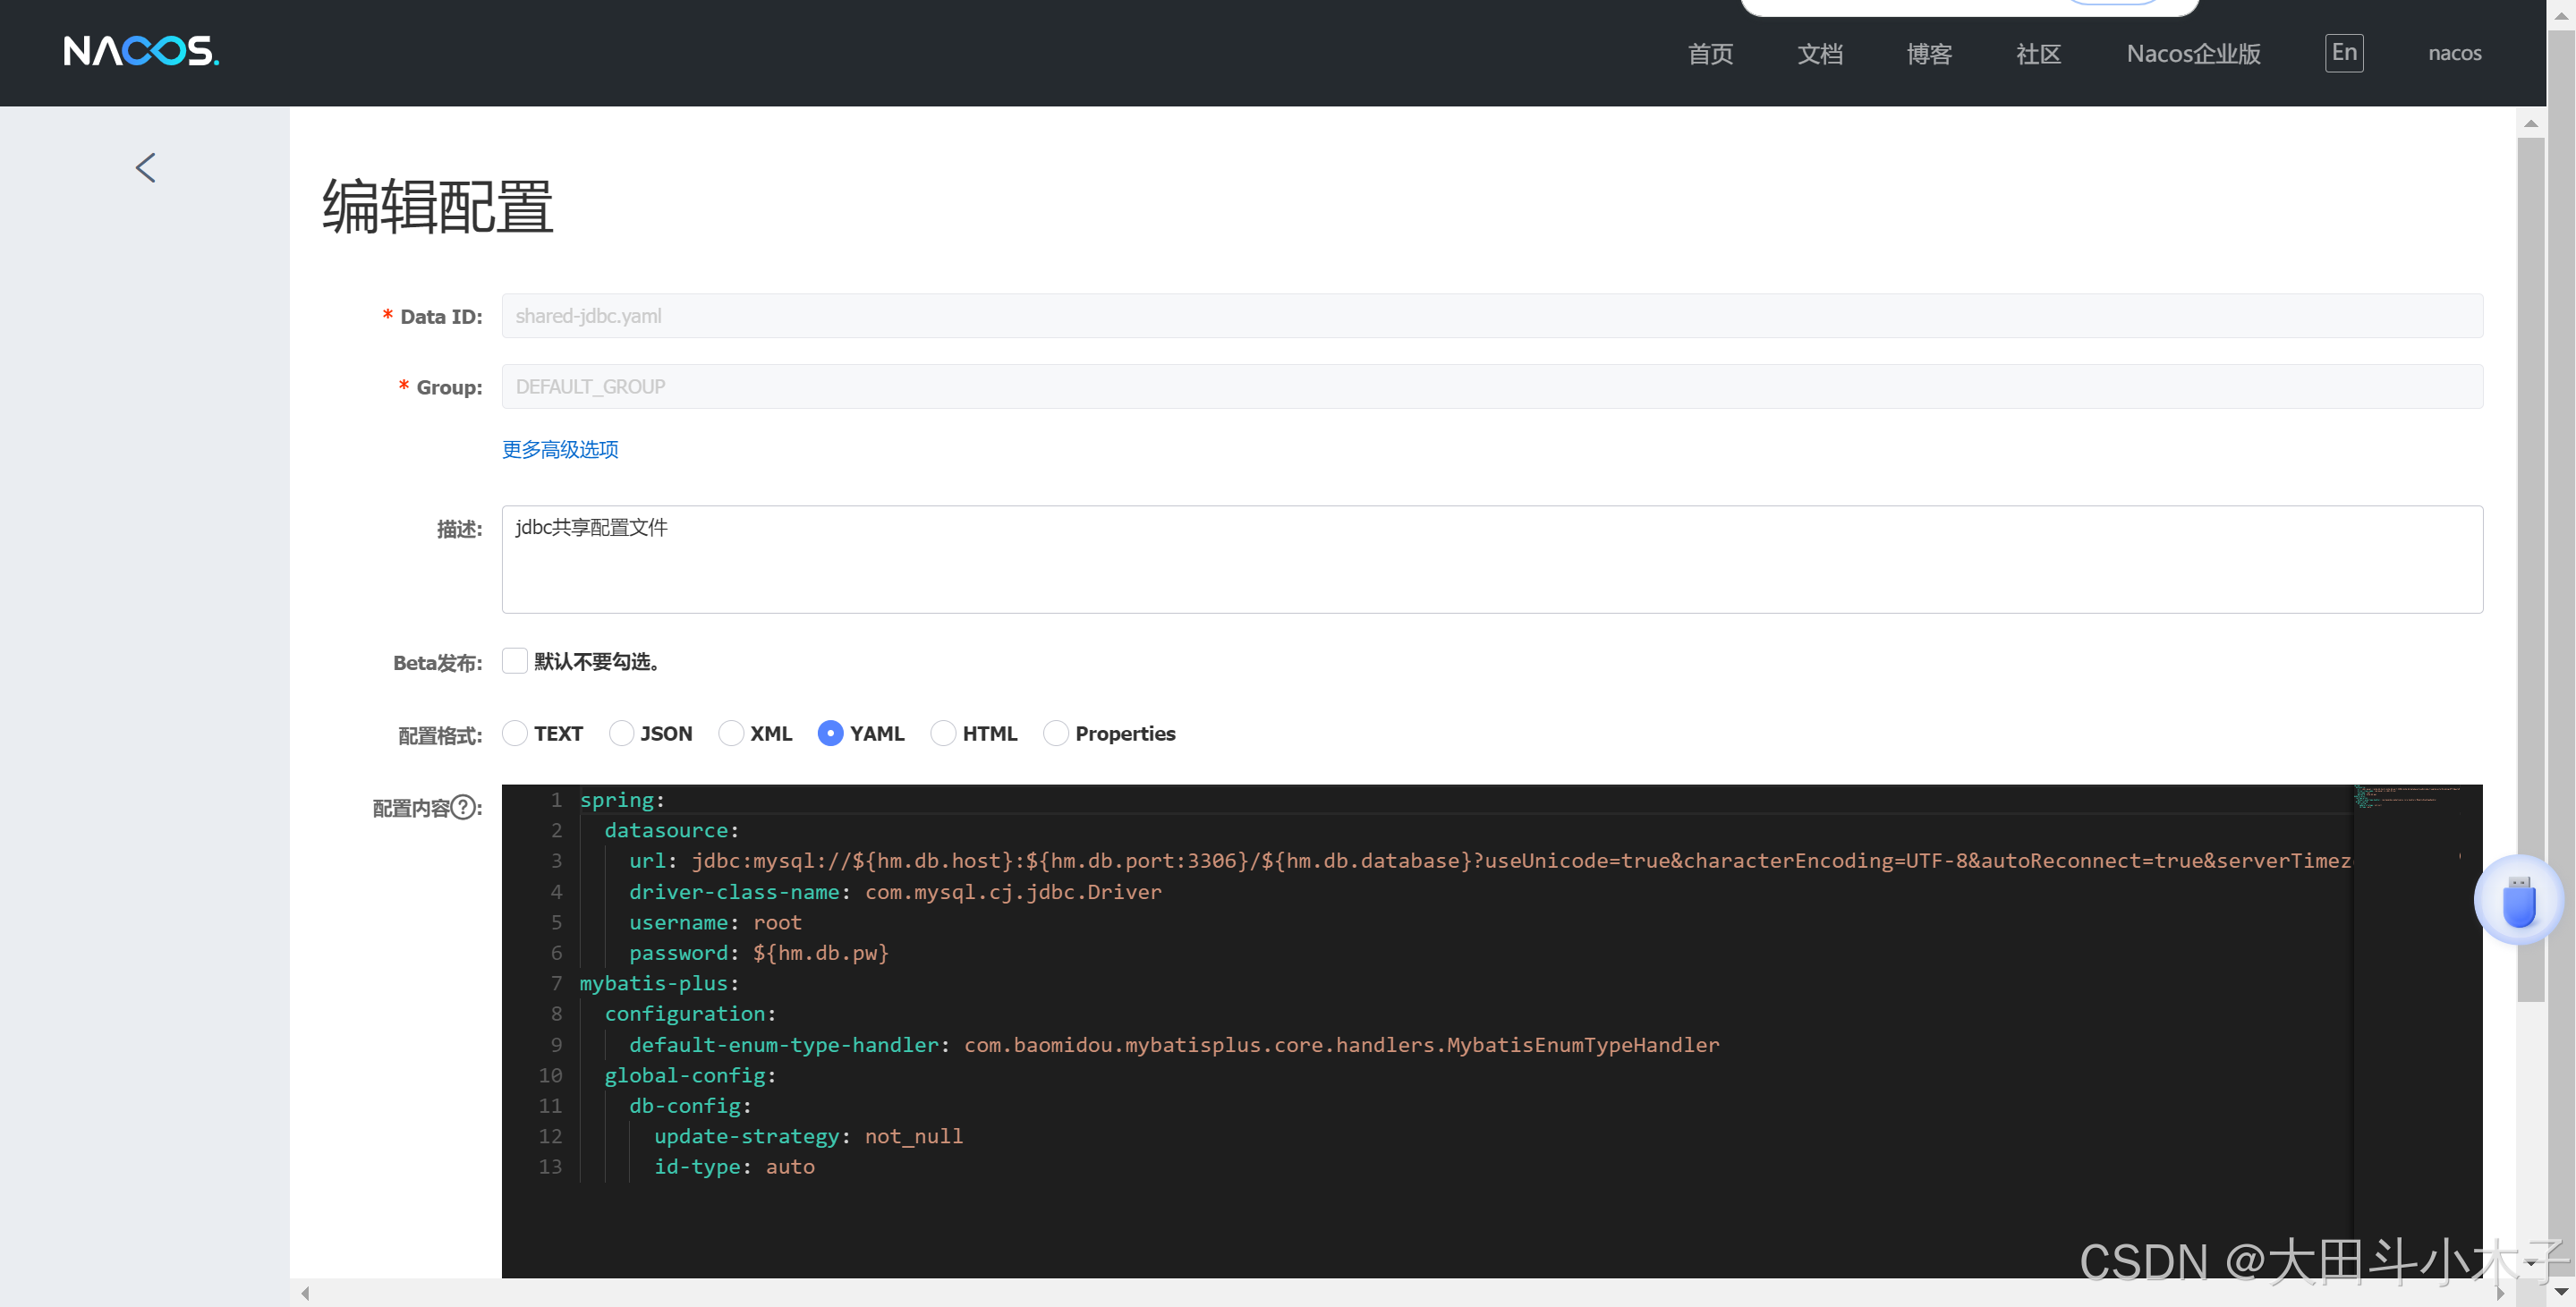Click the Data ID input field

click(x=1492, y=316)
